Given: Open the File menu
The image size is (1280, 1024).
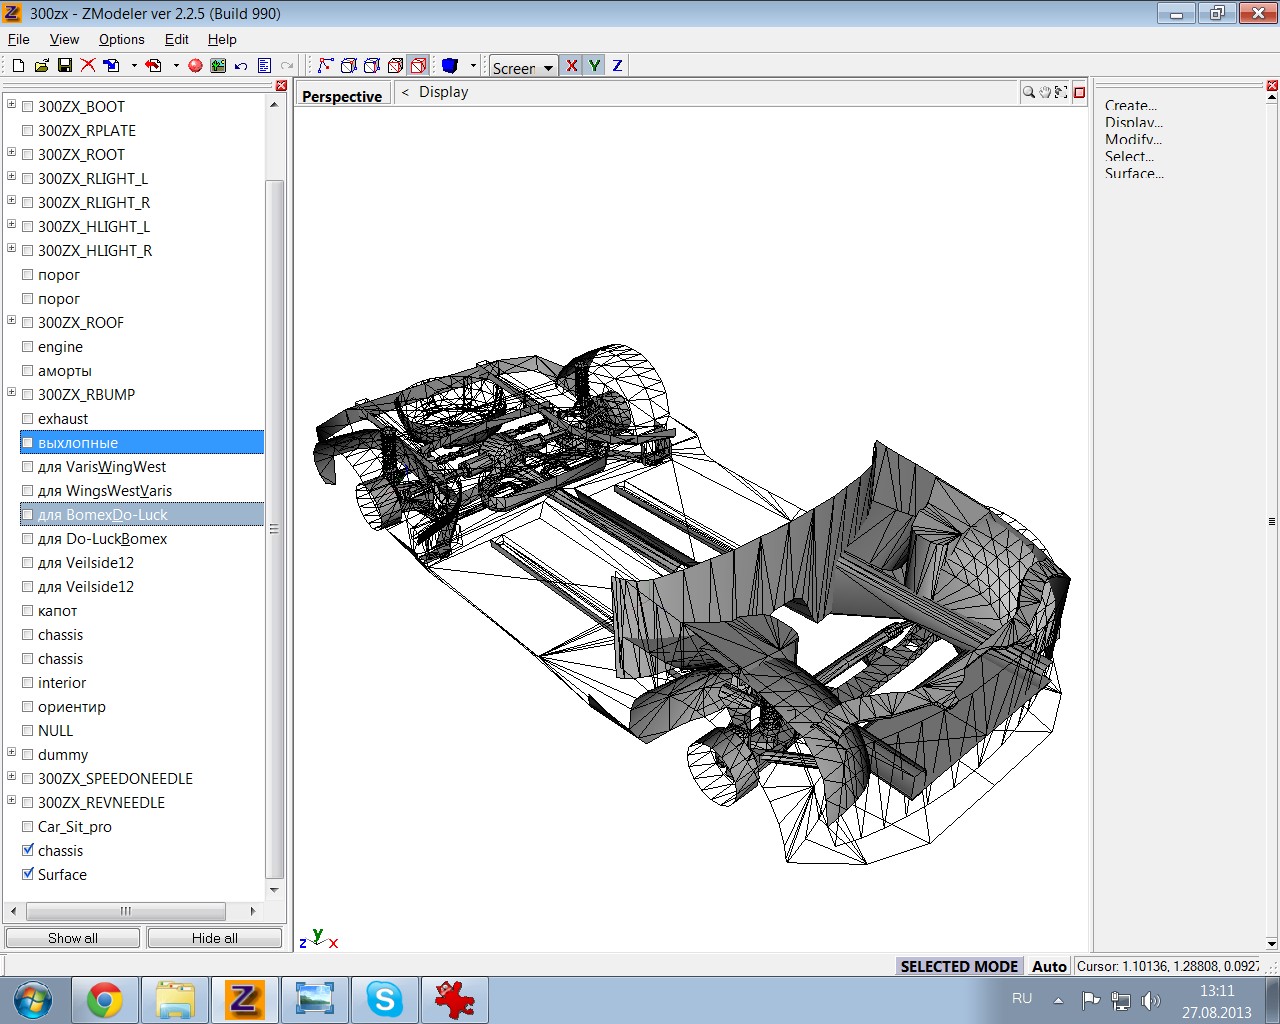Looking at the screenshot, I should pos(19,39).
